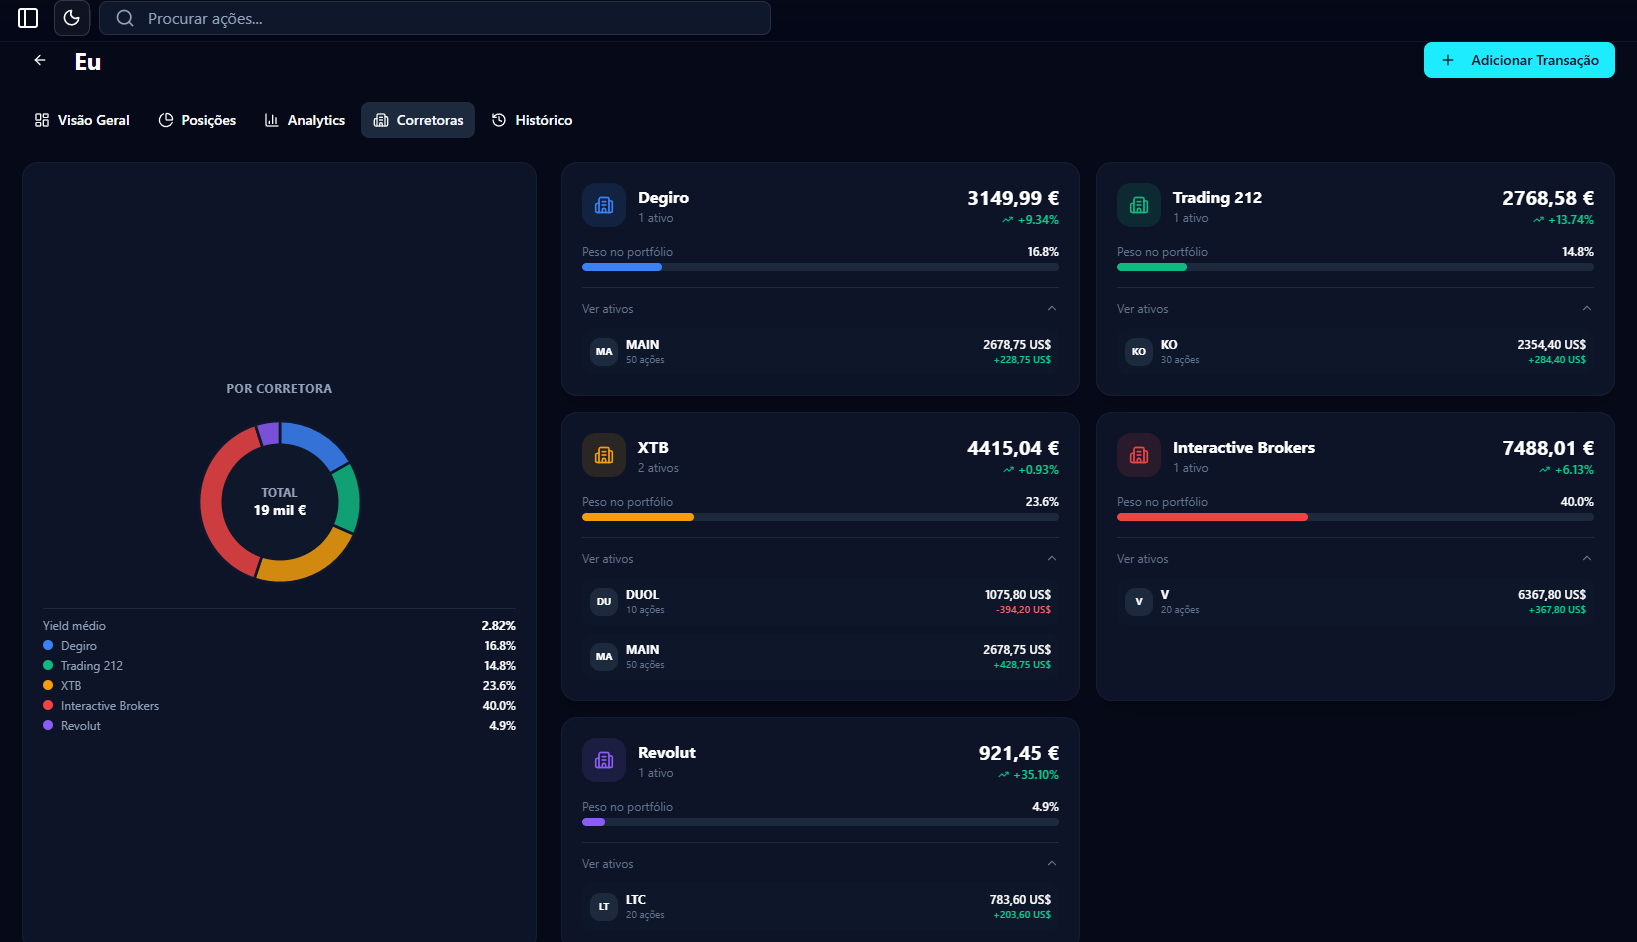Open the Analytics tab
Viewport: 1637px width, 942px height.
coord(304,120)
